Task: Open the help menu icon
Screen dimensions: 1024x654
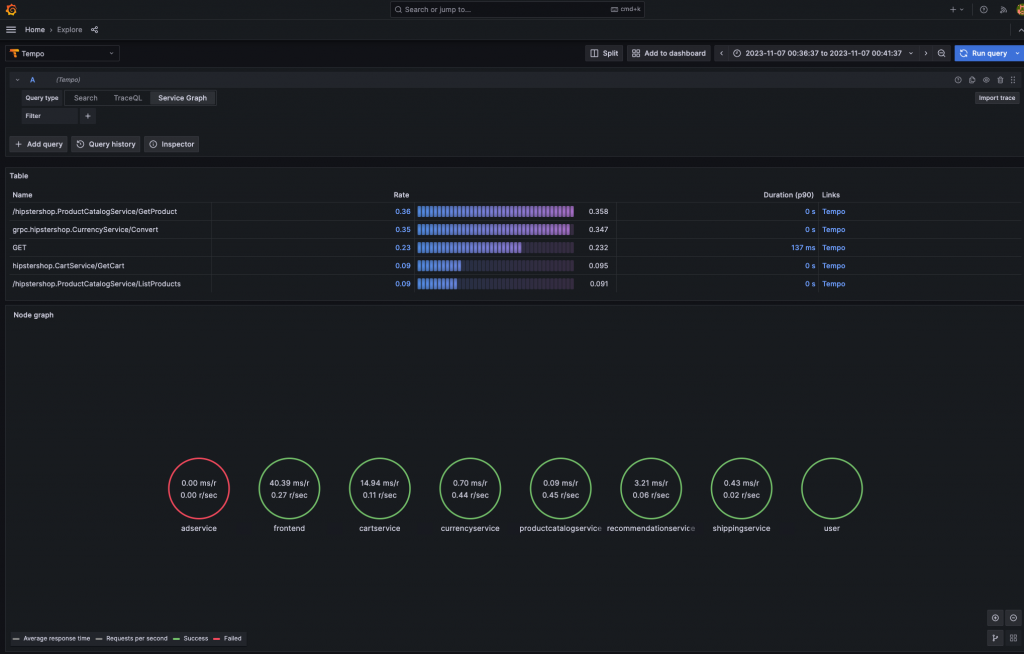Action: [984, 9]
